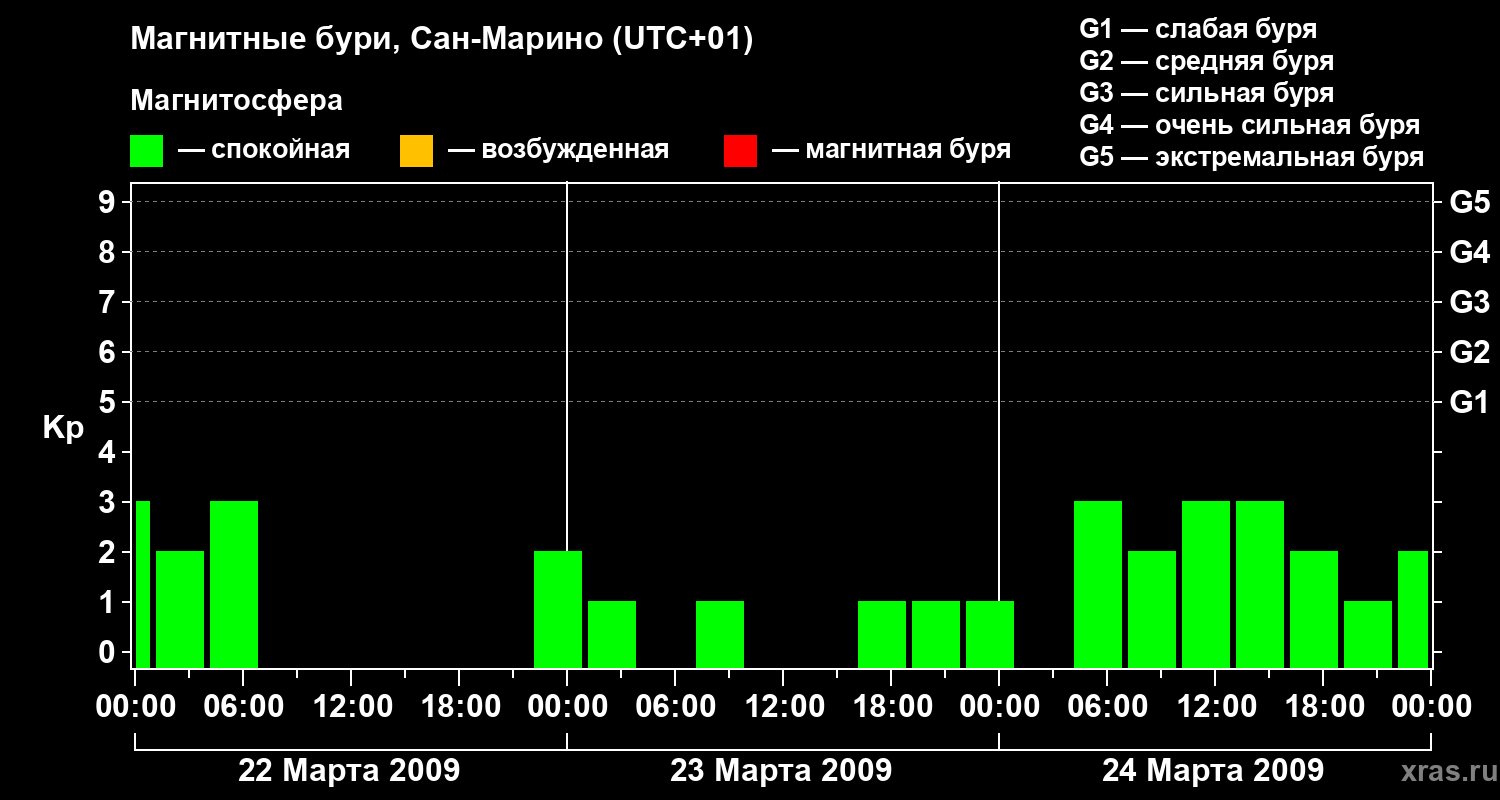
Task: Select the 'G3 — сильная буря' legend line
Action: coord(1207,93)
